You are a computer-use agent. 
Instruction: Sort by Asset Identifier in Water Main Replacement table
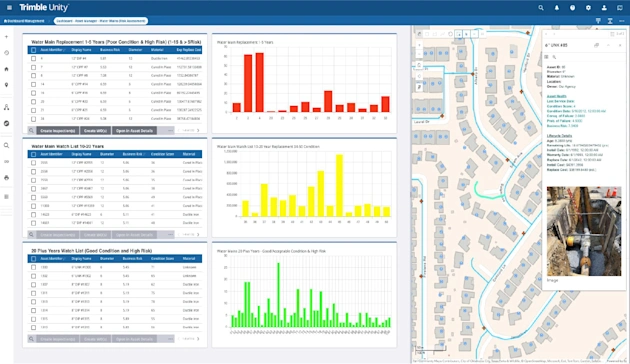(x=52, y=50)
